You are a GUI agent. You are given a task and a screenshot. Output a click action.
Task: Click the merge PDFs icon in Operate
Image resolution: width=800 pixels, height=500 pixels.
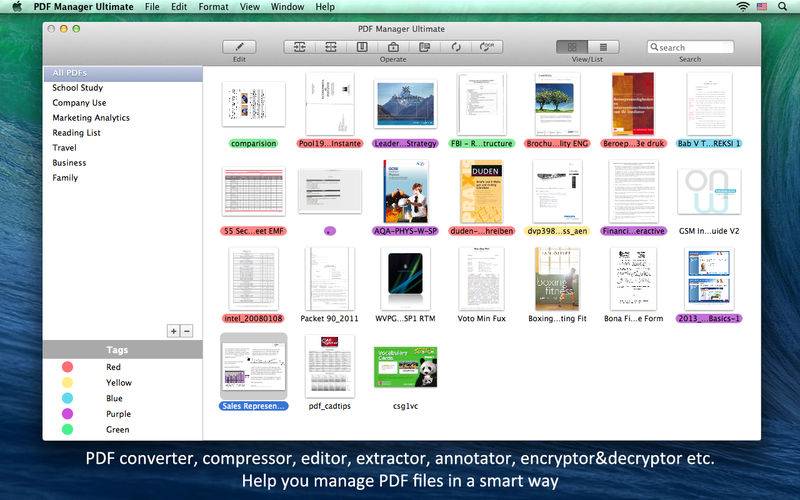click(x=299, y=47)
